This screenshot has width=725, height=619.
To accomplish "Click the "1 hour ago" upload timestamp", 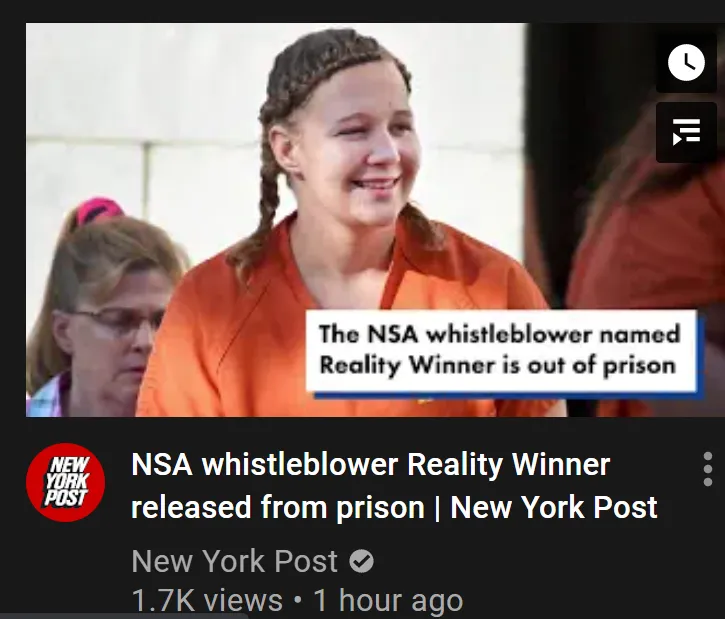I will (388, 600).
